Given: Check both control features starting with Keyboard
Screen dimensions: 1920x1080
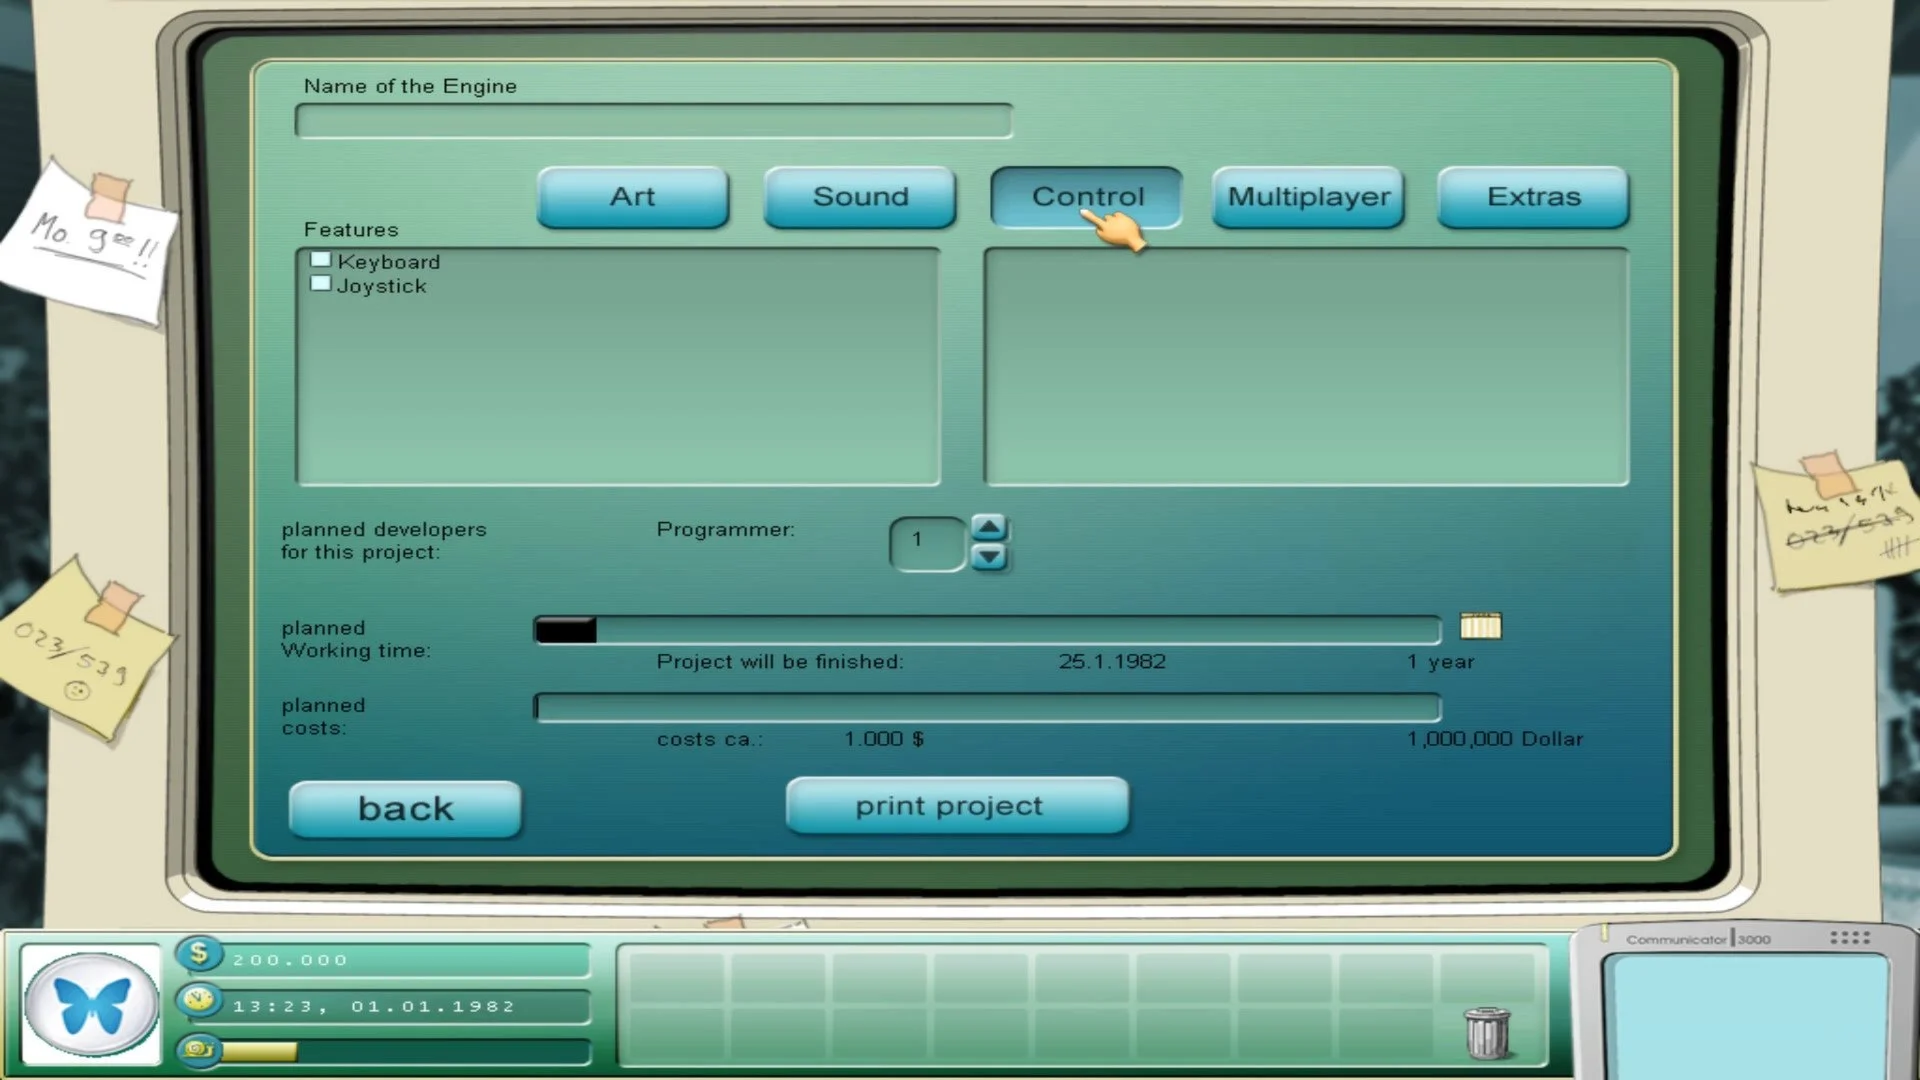Looking at the screenshot, I should [x=321, y=258].
